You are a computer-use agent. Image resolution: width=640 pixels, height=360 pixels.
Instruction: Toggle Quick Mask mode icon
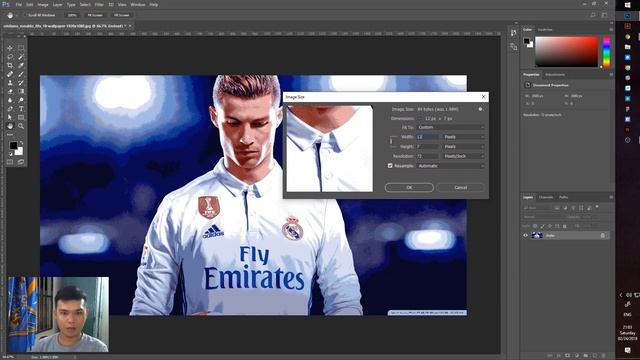10,162
